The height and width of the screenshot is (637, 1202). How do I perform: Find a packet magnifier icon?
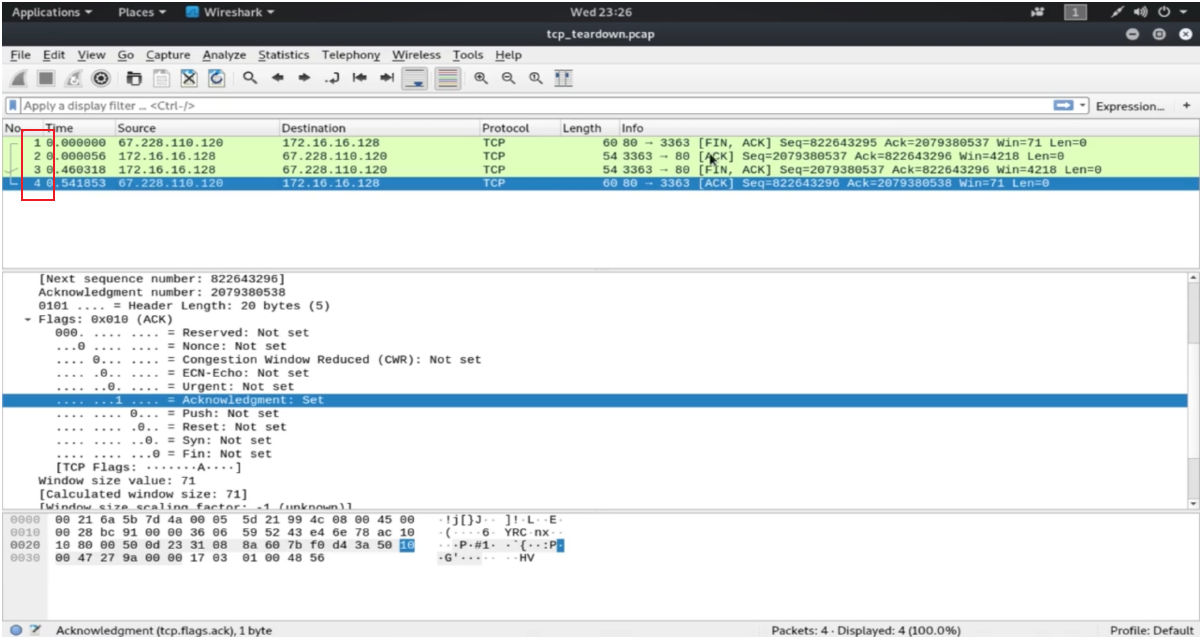[250, 78]
